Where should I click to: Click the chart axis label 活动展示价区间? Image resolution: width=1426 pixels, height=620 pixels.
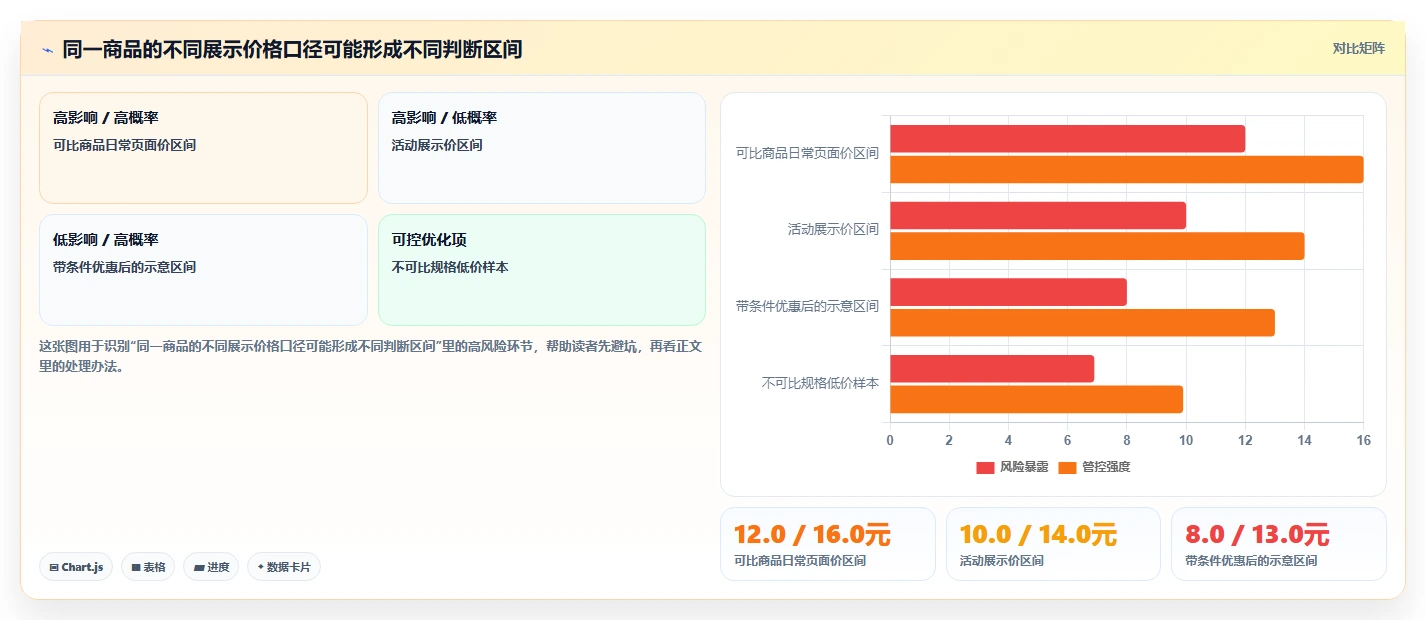click(x=833, y=230)
